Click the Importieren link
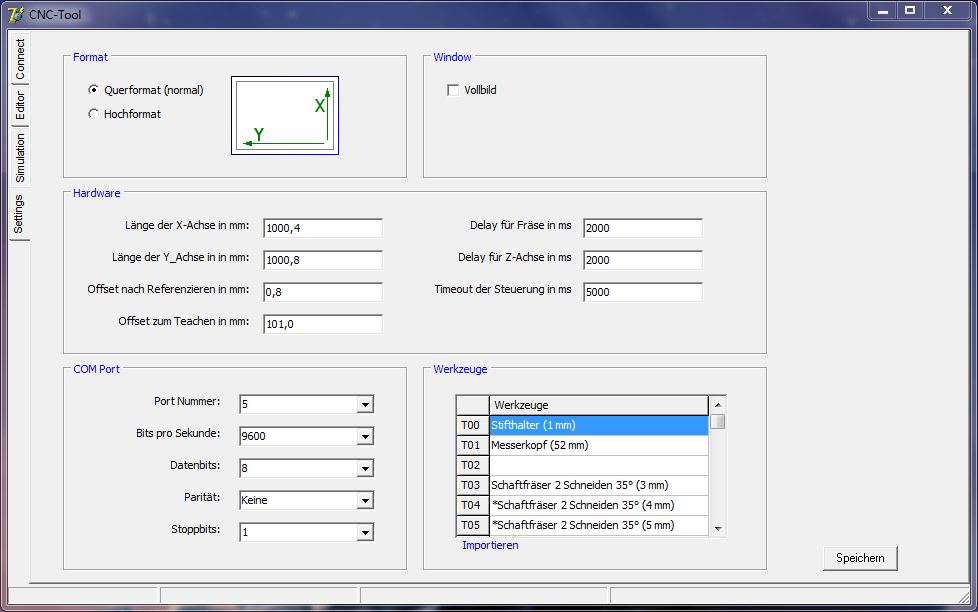978x612 pixels. pyautogui.click(x=490, y=546)
